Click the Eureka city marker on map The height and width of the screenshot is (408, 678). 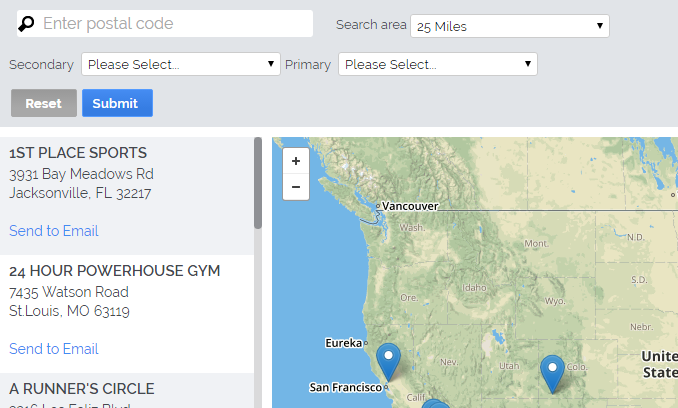coord(366,343)
